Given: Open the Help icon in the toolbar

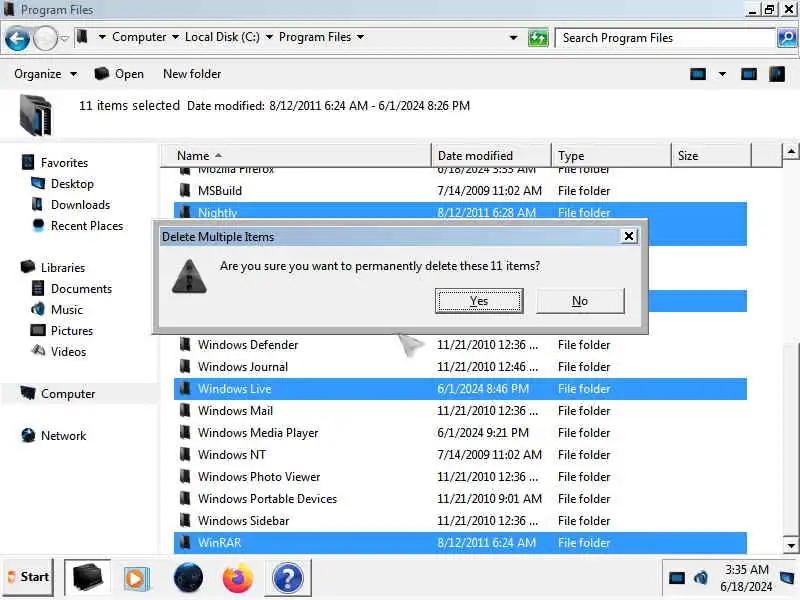Looking at the screenshot, I should pyautogui.click(x=777, y=74).
